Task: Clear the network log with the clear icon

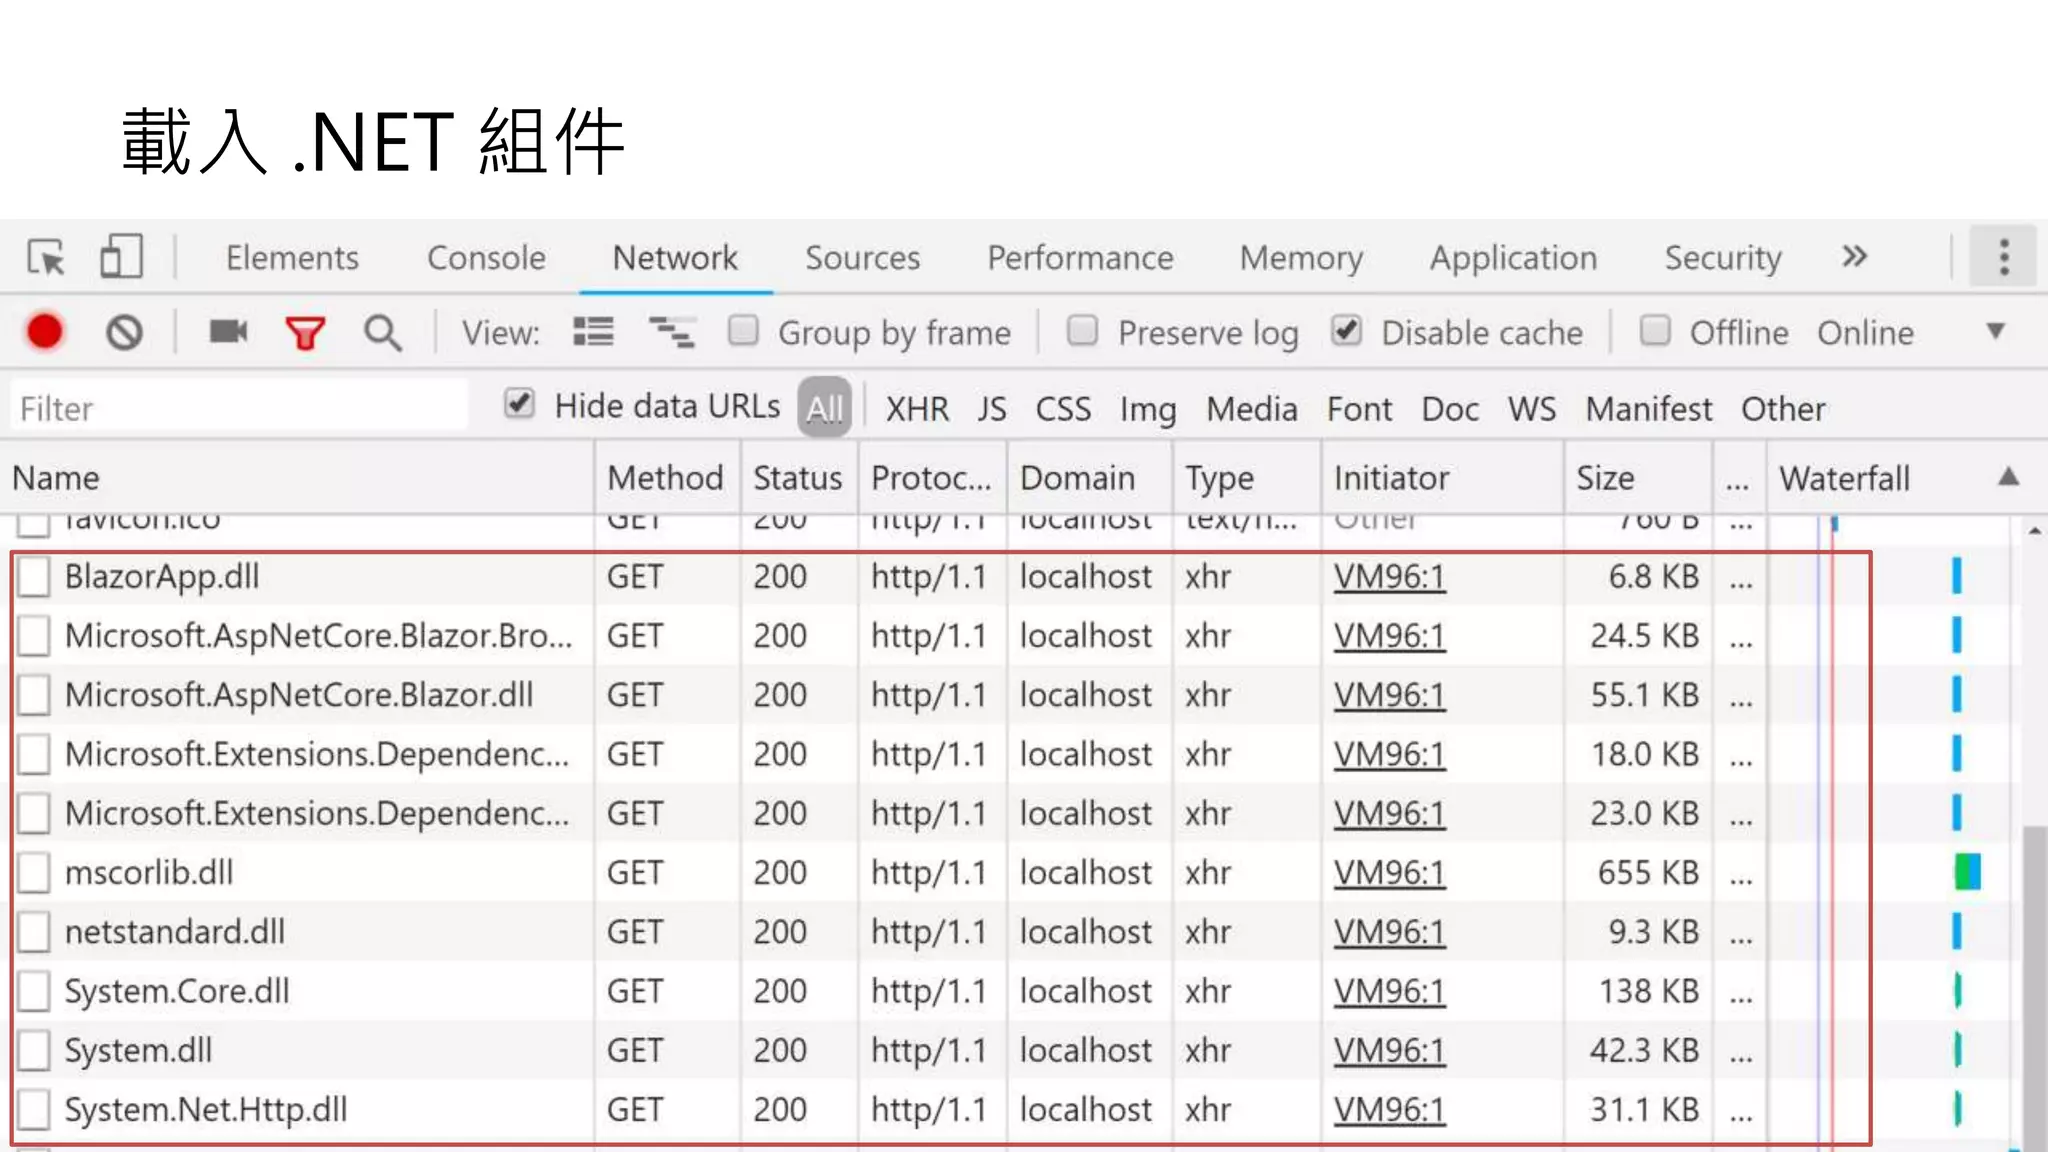Action: [x=125, y=332]
